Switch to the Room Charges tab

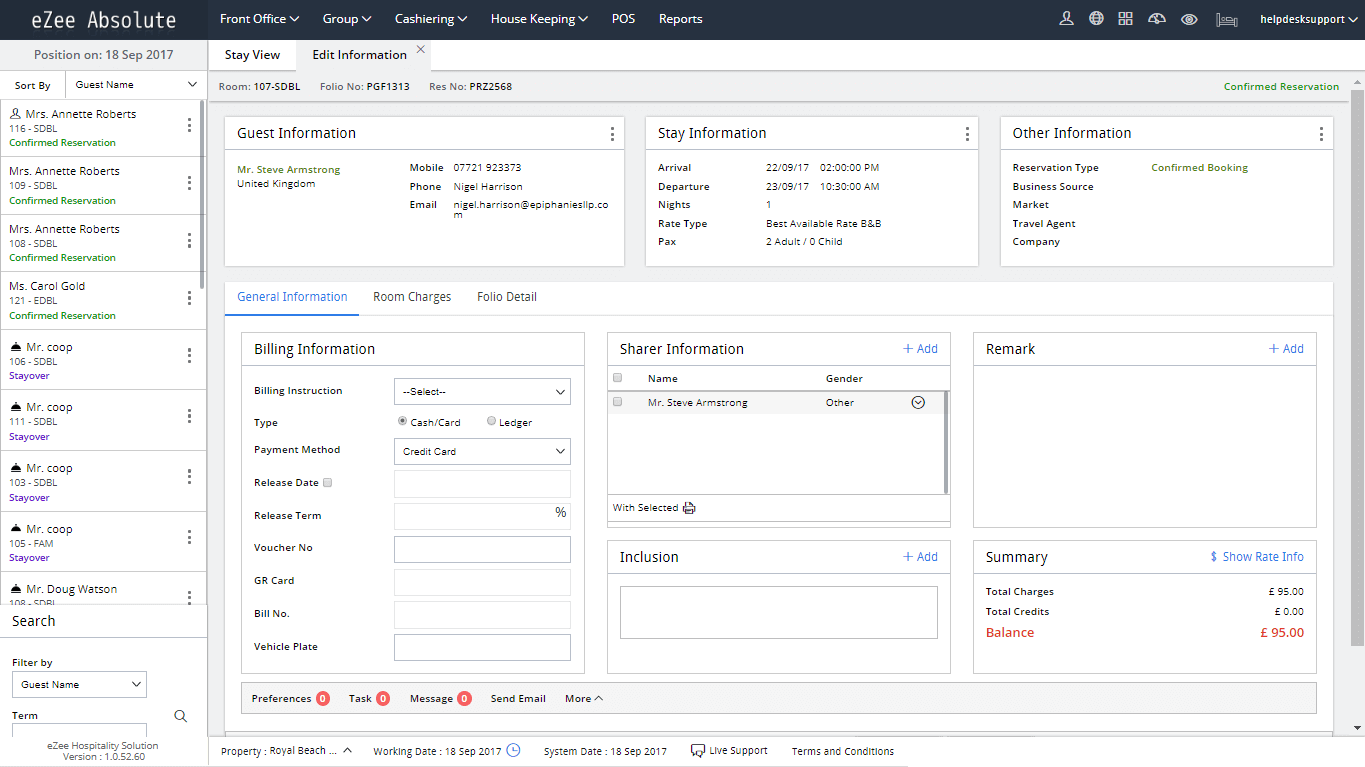point(412,297)
